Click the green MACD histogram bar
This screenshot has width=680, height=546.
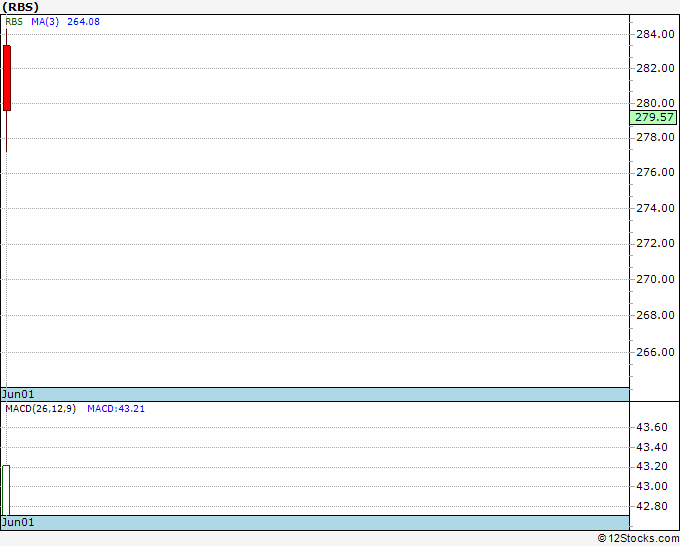click(x=6, y=490)
